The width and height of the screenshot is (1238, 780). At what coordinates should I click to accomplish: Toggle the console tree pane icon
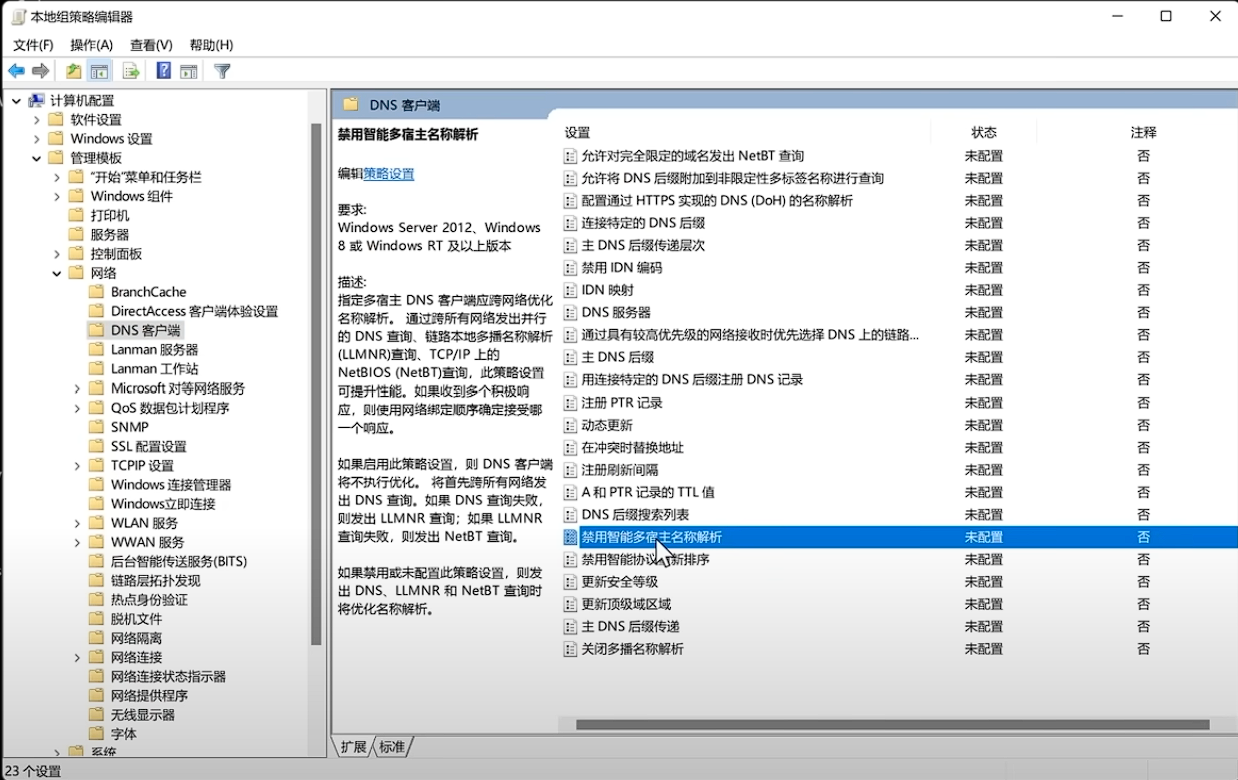[99, 70]
